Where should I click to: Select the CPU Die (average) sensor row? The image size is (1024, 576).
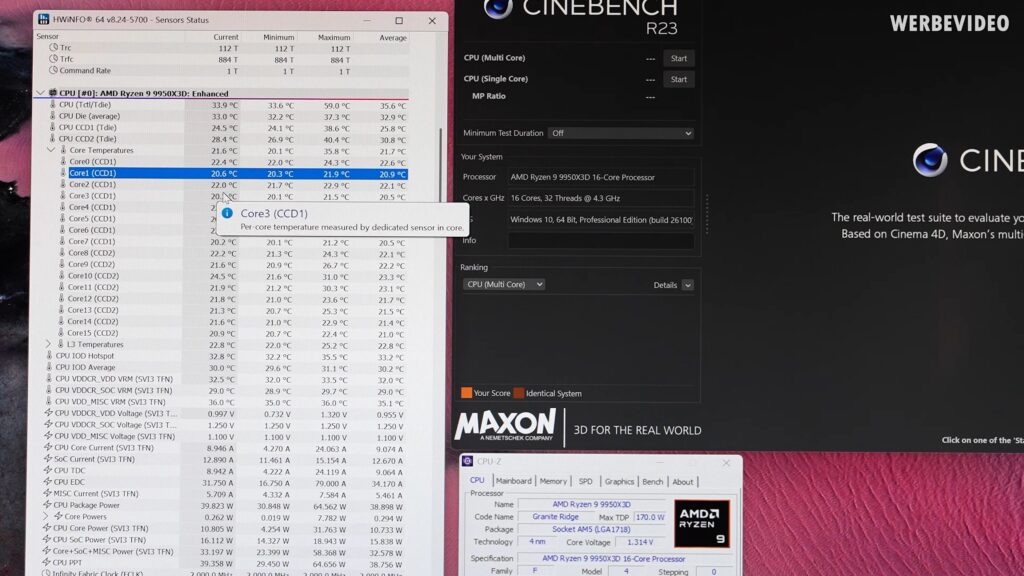coord(229,116)
